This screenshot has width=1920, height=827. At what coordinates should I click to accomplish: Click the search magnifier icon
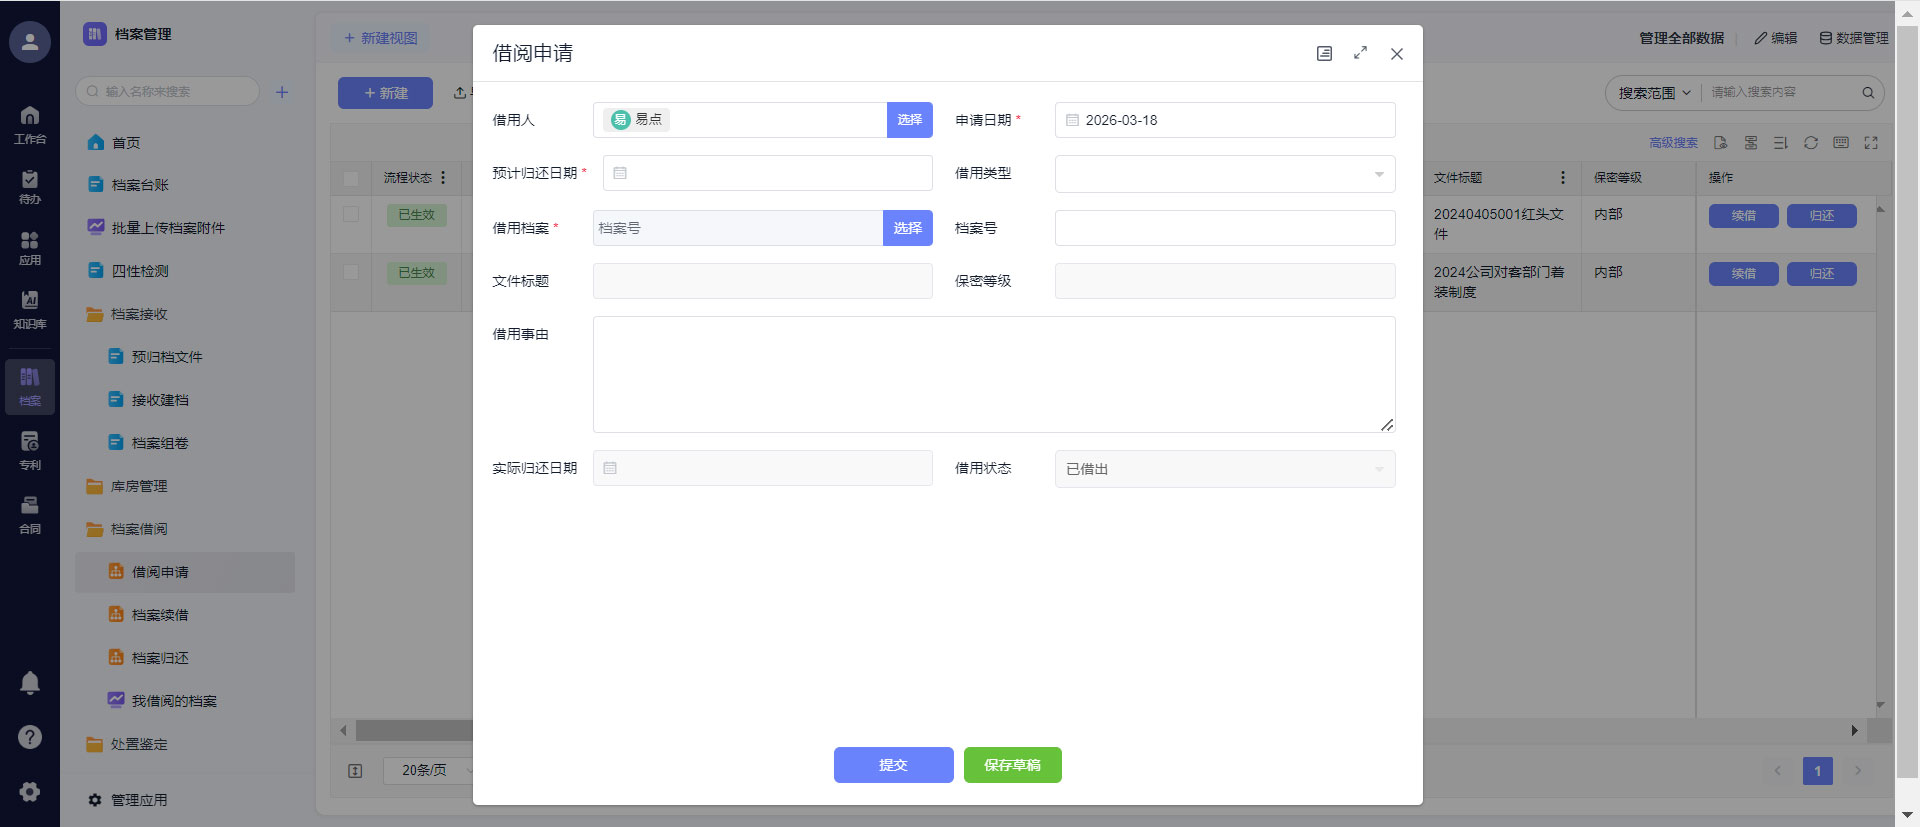[1867, 93]
